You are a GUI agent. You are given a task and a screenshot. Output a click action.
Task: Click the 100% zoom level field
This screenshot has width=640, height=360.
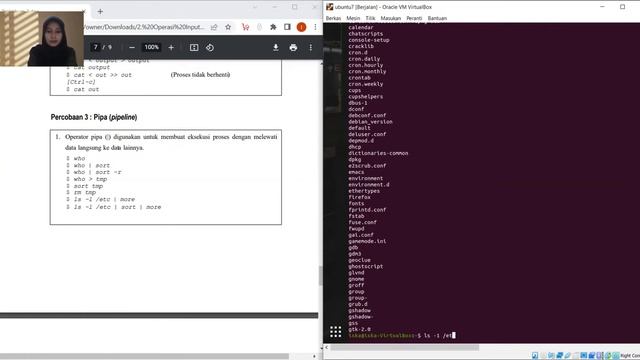coord(151,47)
